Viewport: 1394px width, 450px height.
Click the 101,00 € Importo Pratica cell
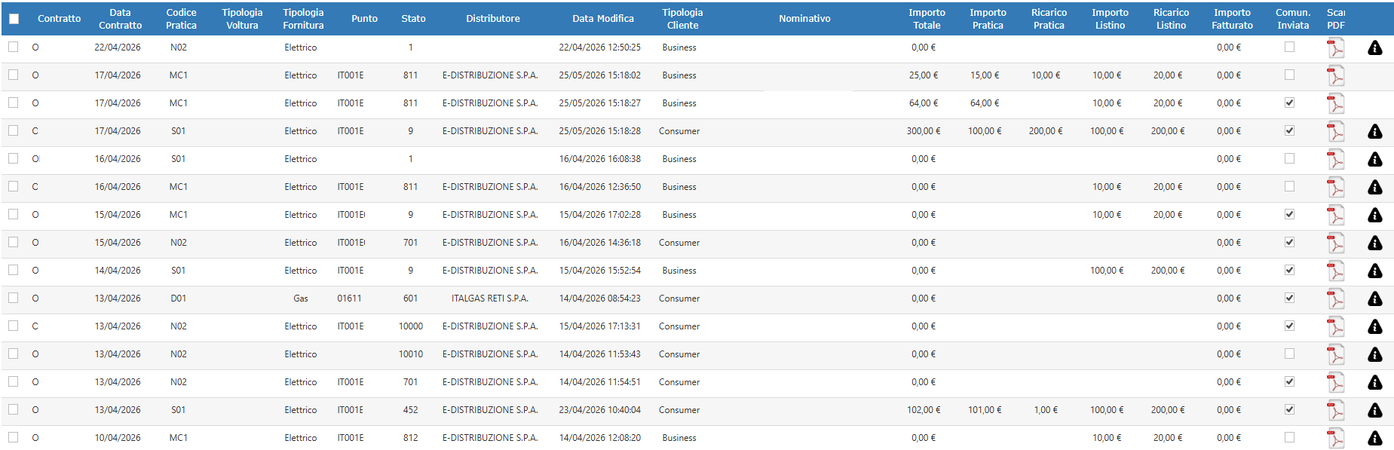click(986, 410)
